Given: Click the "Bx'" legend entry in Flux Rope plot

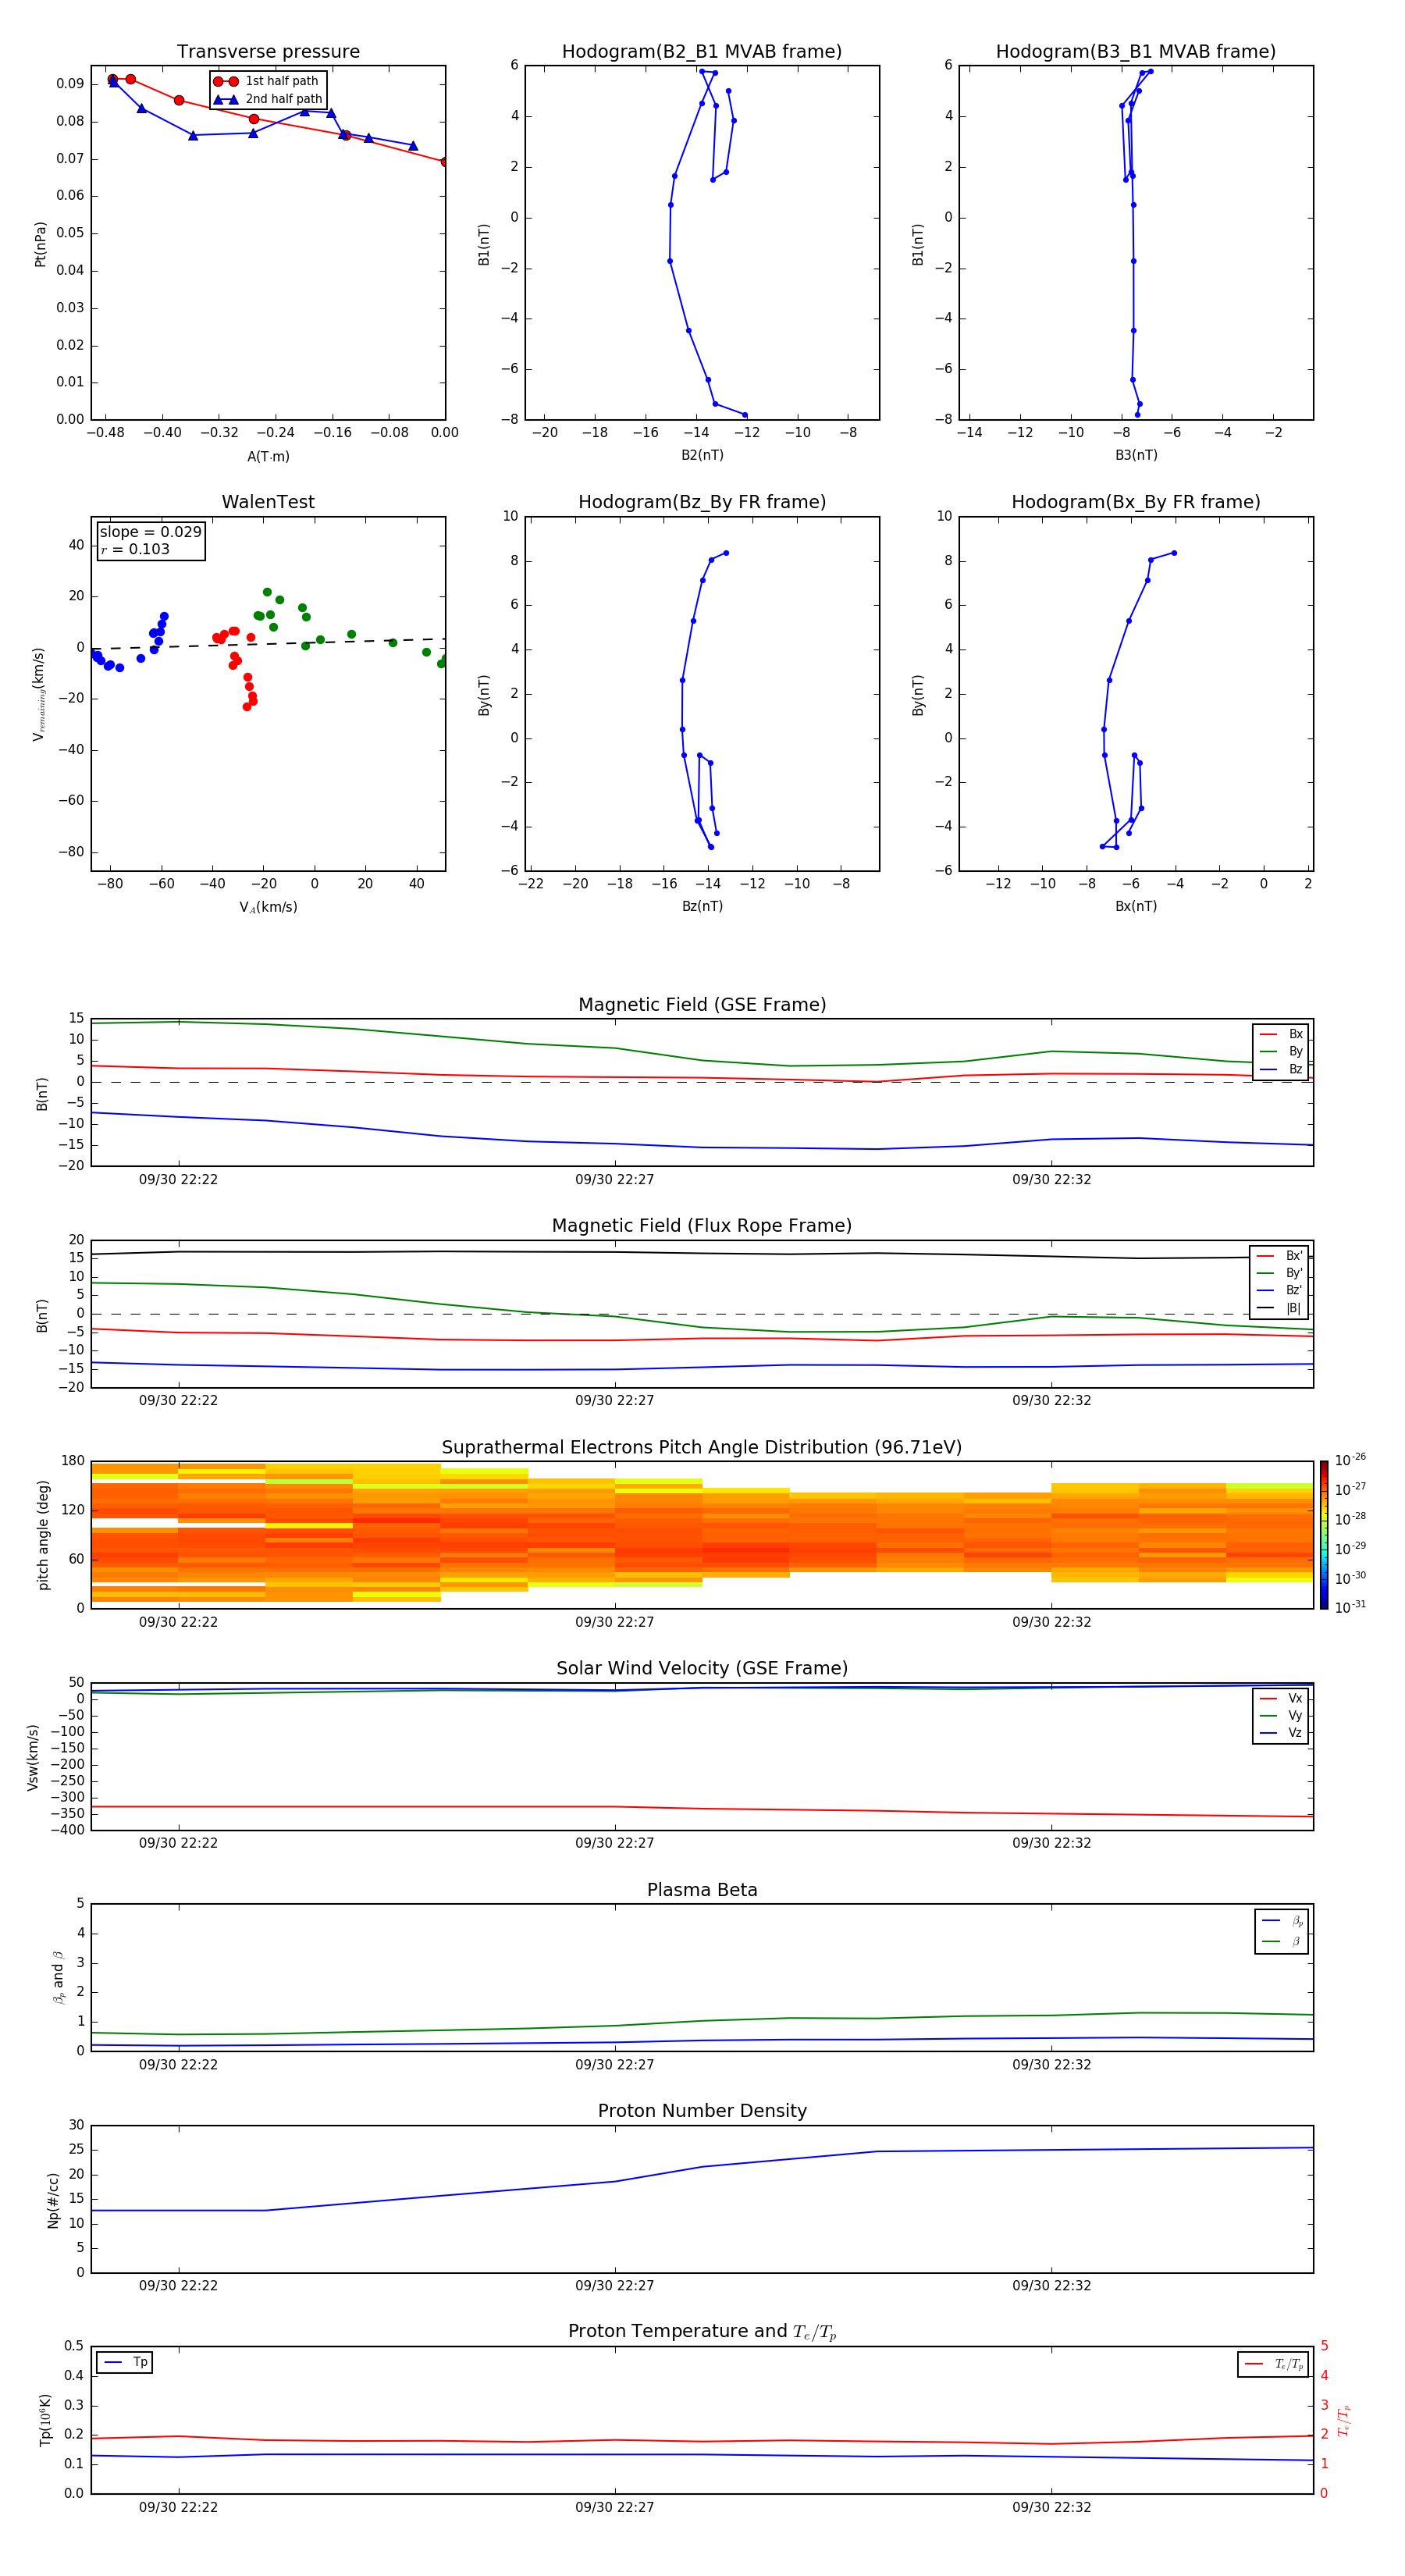Looking at the screenshot, I should click(x=1280, y=1256).
